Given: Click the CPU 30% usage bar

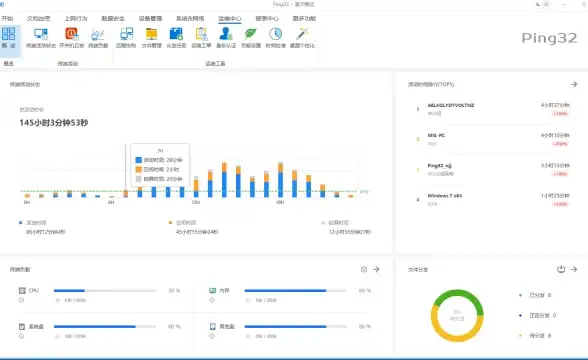Looking at the screenshot, I should click(105, 291).
